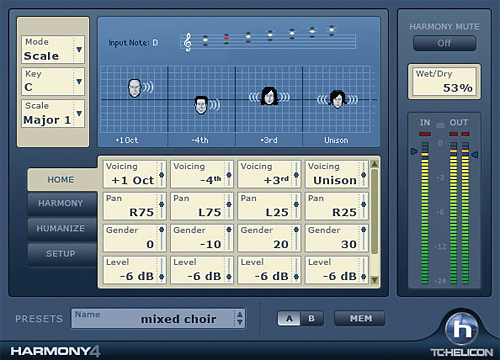Switch to preset slot B

312,318
